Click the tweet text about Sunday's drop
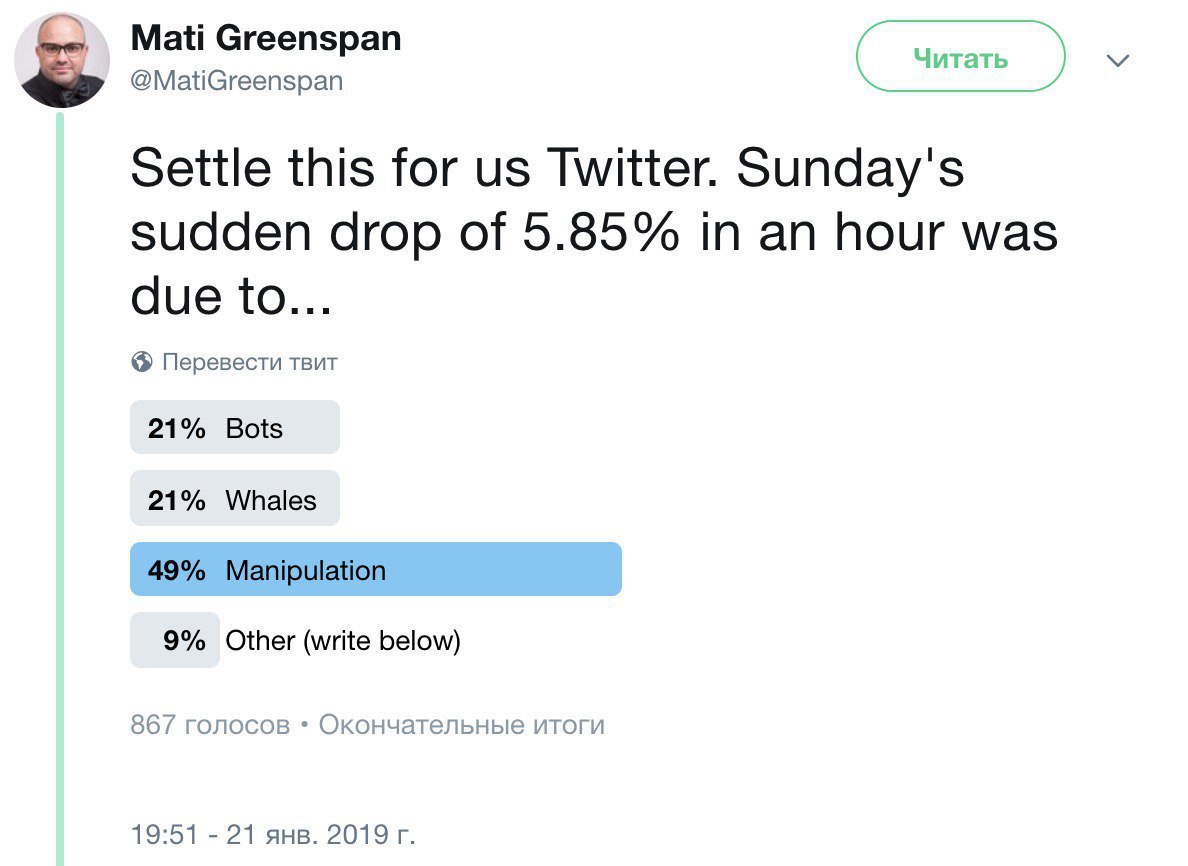 click(x=593, y=233)
